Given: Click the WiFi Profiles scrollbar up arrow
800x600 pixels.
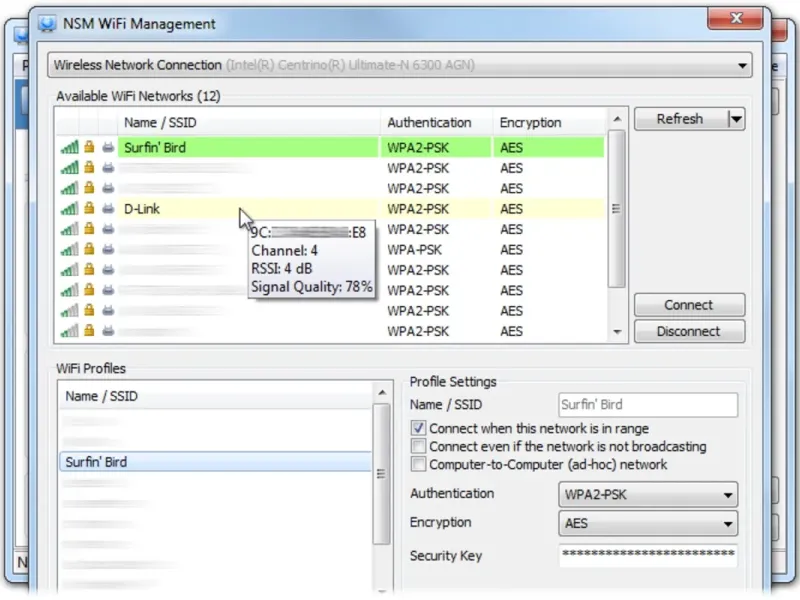Looking at the screenshot, I should pyautogui.click(x=382, y=393).
